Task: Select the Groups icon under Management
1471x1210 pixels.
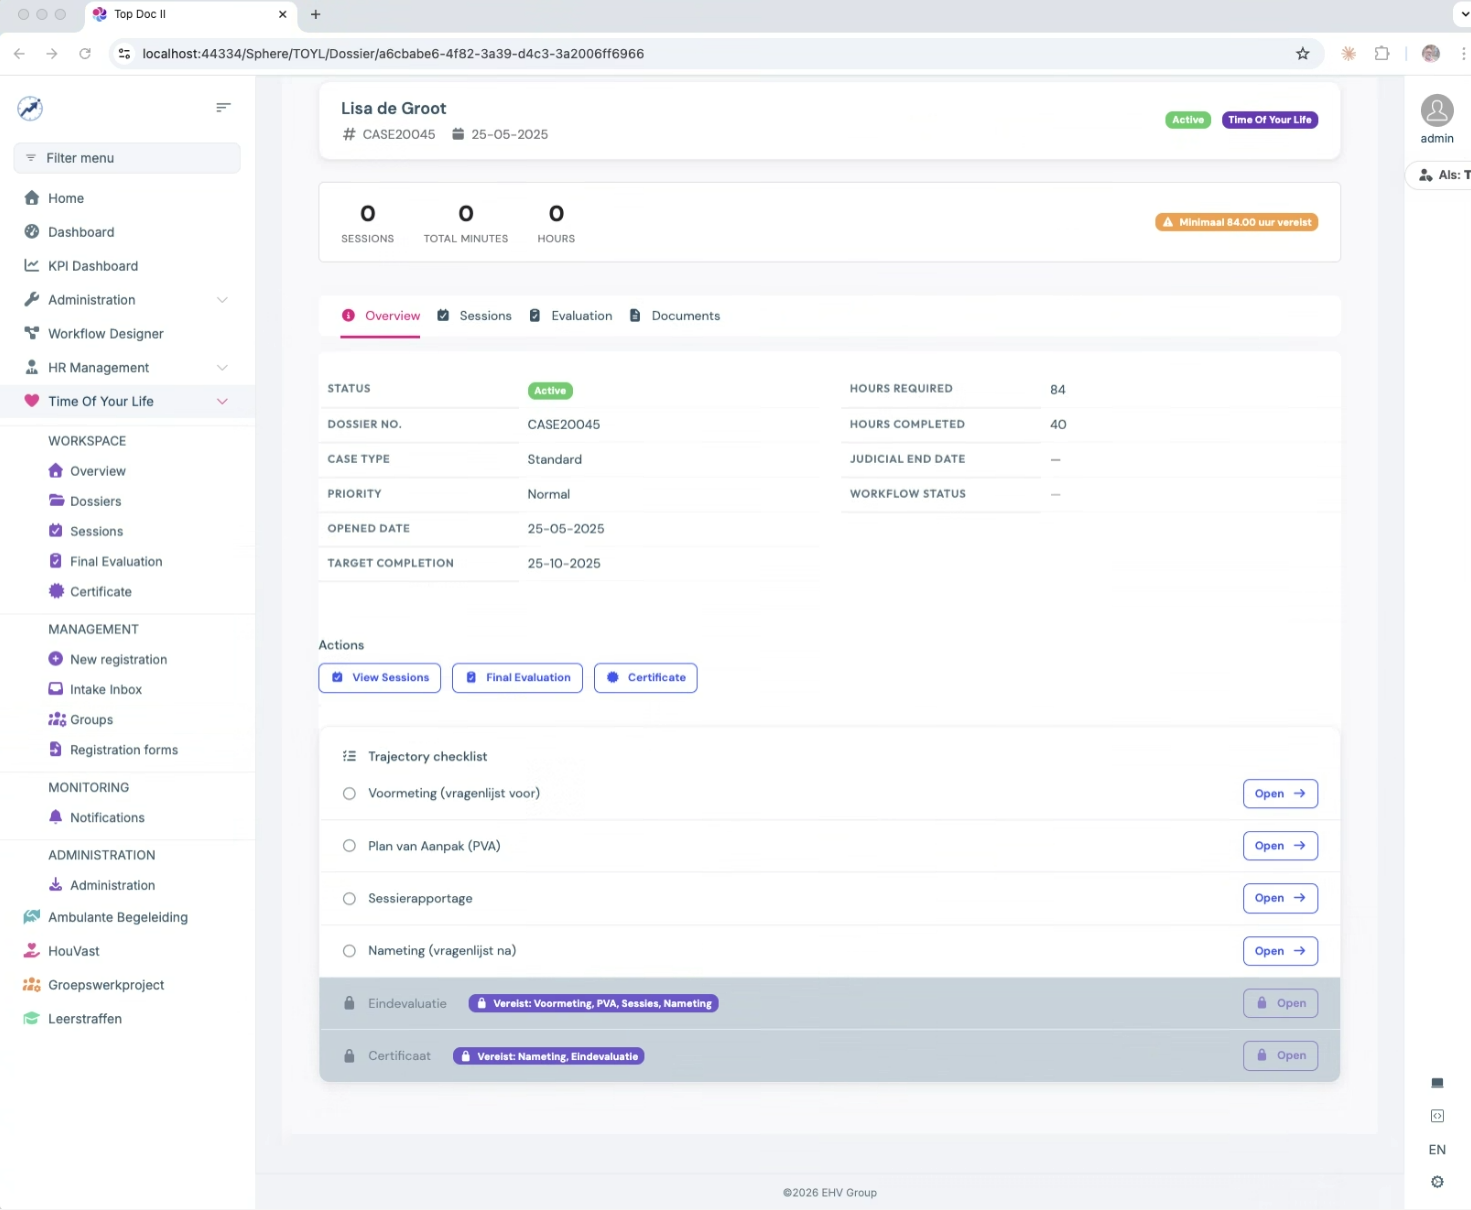Action: [56, 719]
